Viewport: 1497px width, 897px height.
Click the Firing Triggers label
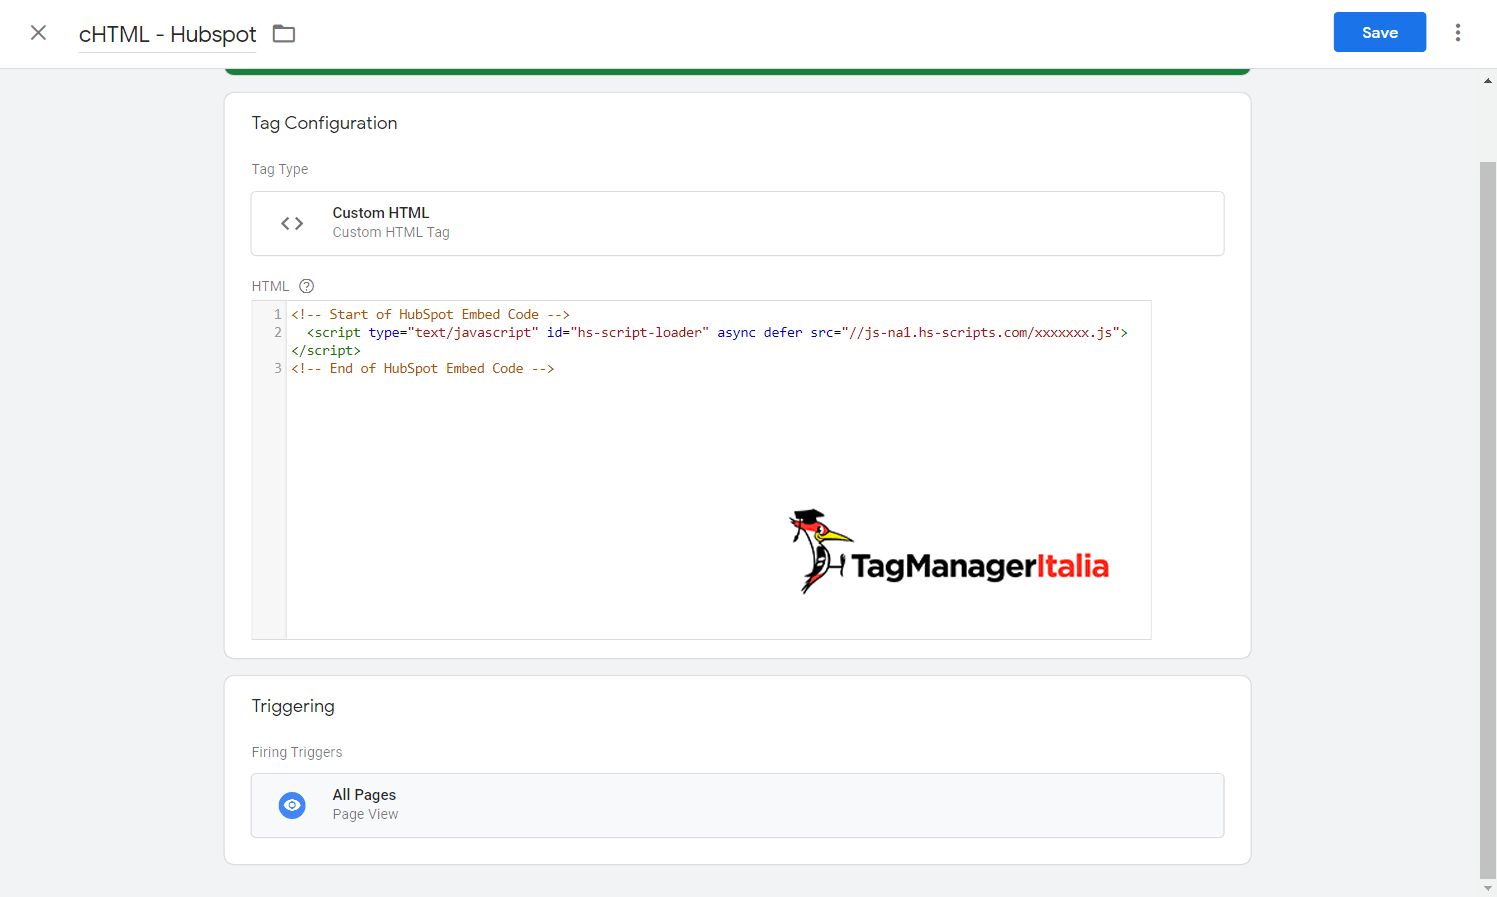[296, 752]
